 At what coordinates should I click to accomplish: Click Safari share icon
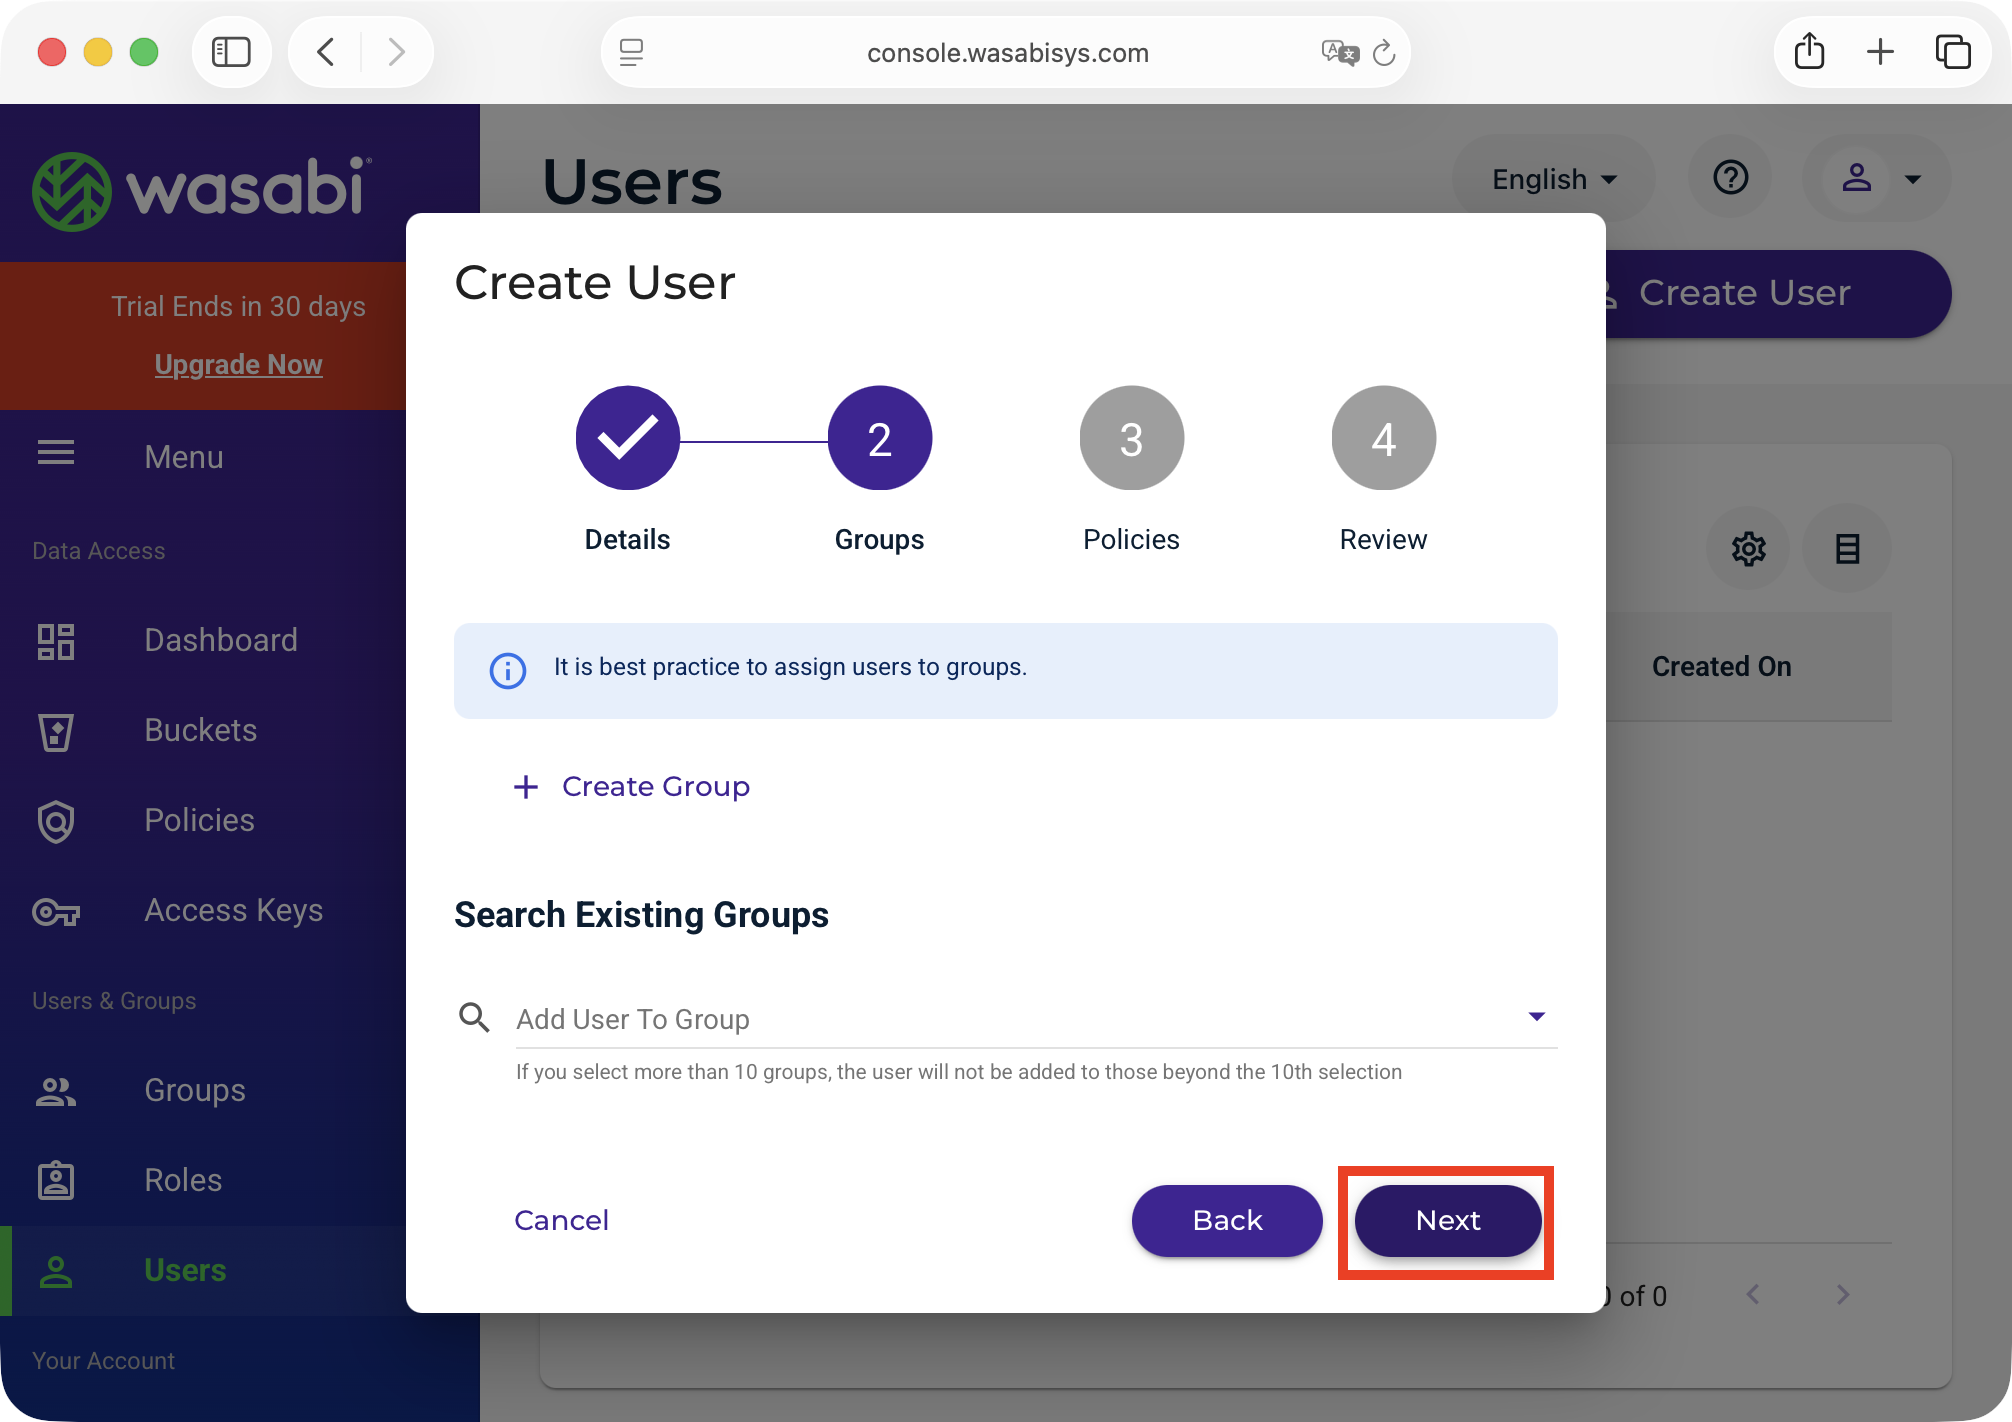pos(1809,51)
